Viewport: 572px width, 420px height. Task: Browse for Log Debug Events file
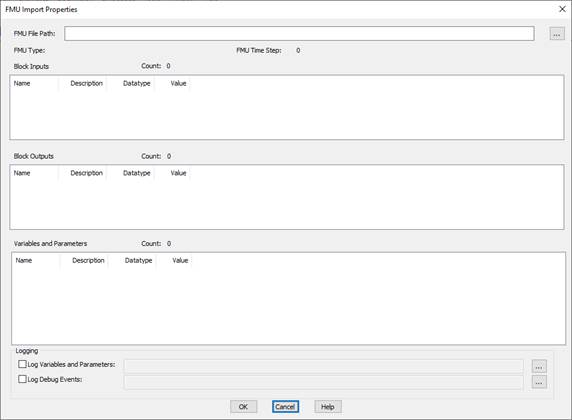point(539,382)
